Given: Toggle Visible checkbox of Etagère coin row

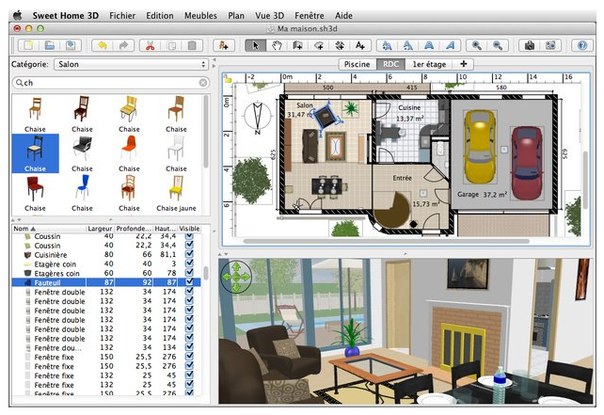Looking at the screenshot, I should click(x=189, y=264).
